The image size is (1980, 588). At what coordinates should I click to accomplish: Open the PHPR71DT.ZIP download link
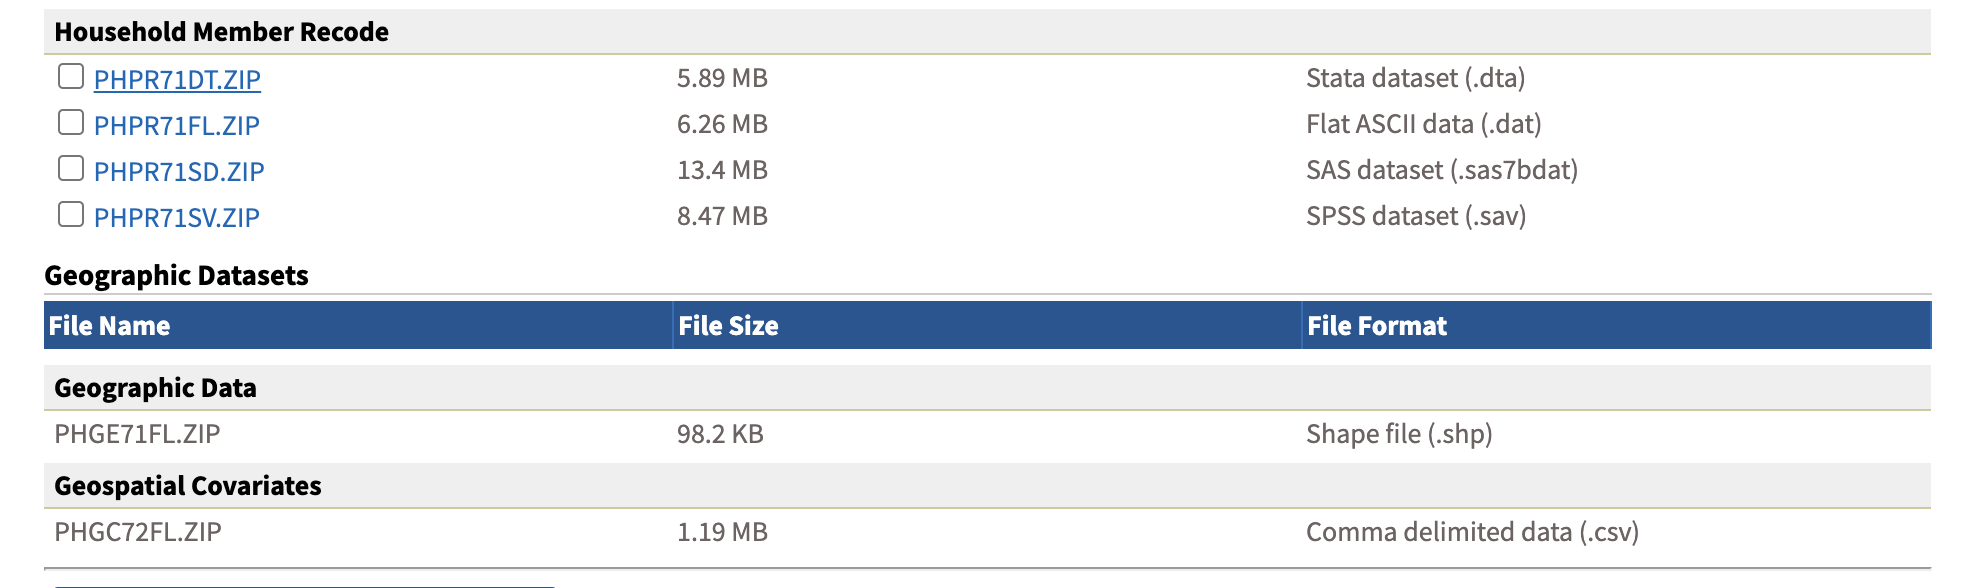(x=177, y=80)
